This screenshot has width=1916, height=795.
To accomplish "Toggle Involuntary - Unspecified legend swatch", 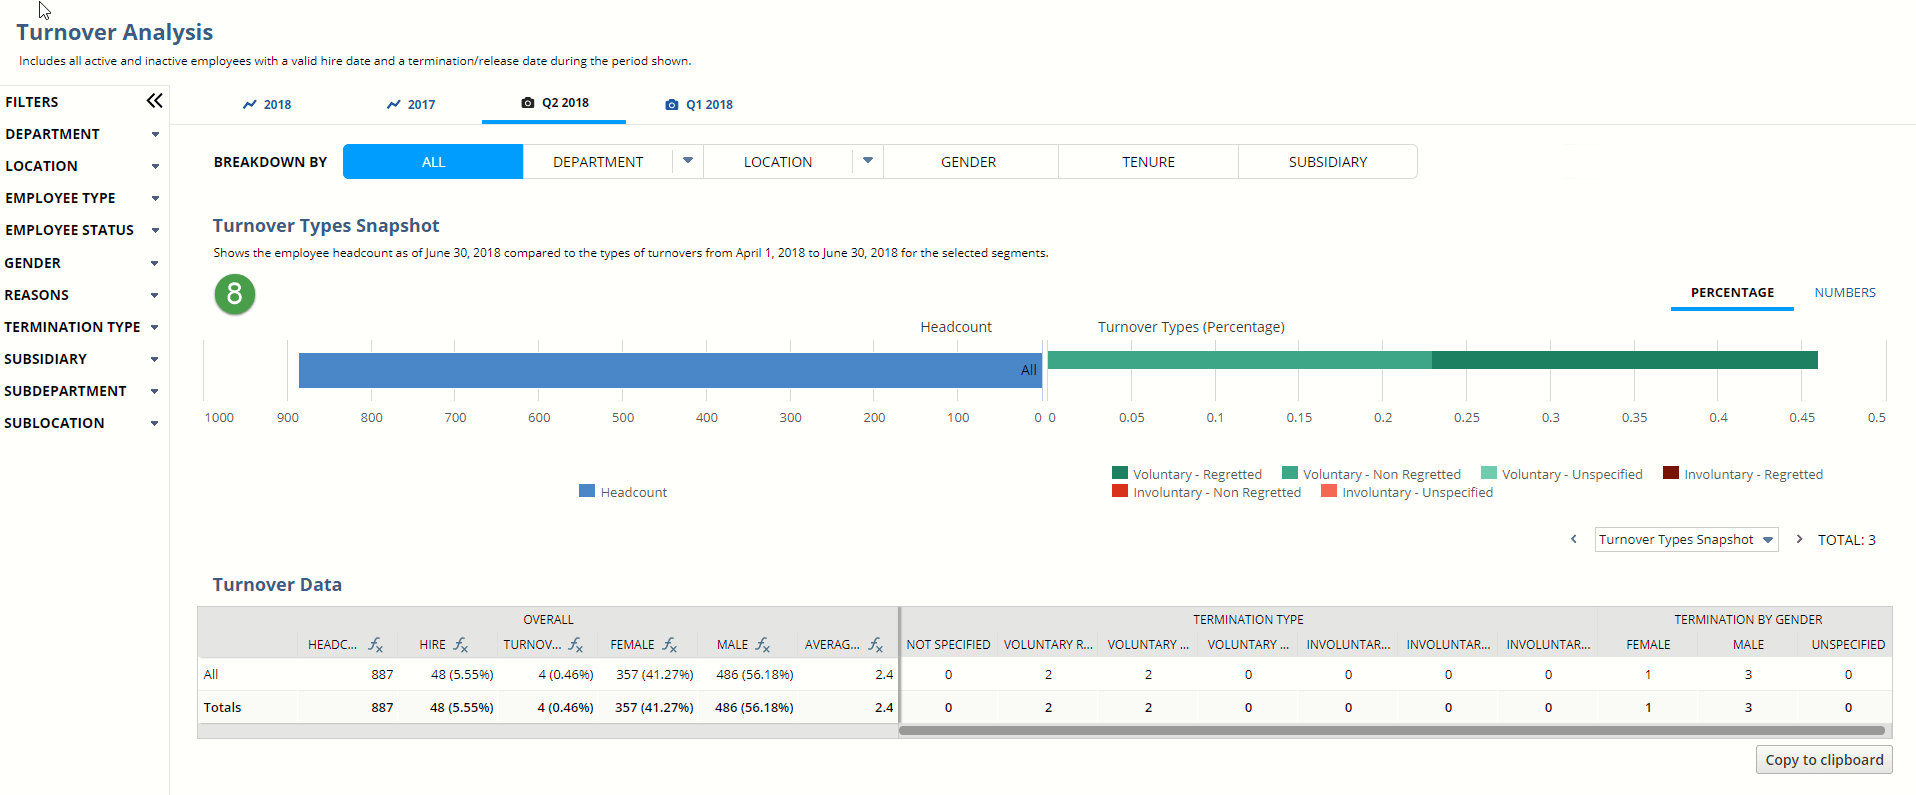I will pyautogui.click(x=1329, y=491).
